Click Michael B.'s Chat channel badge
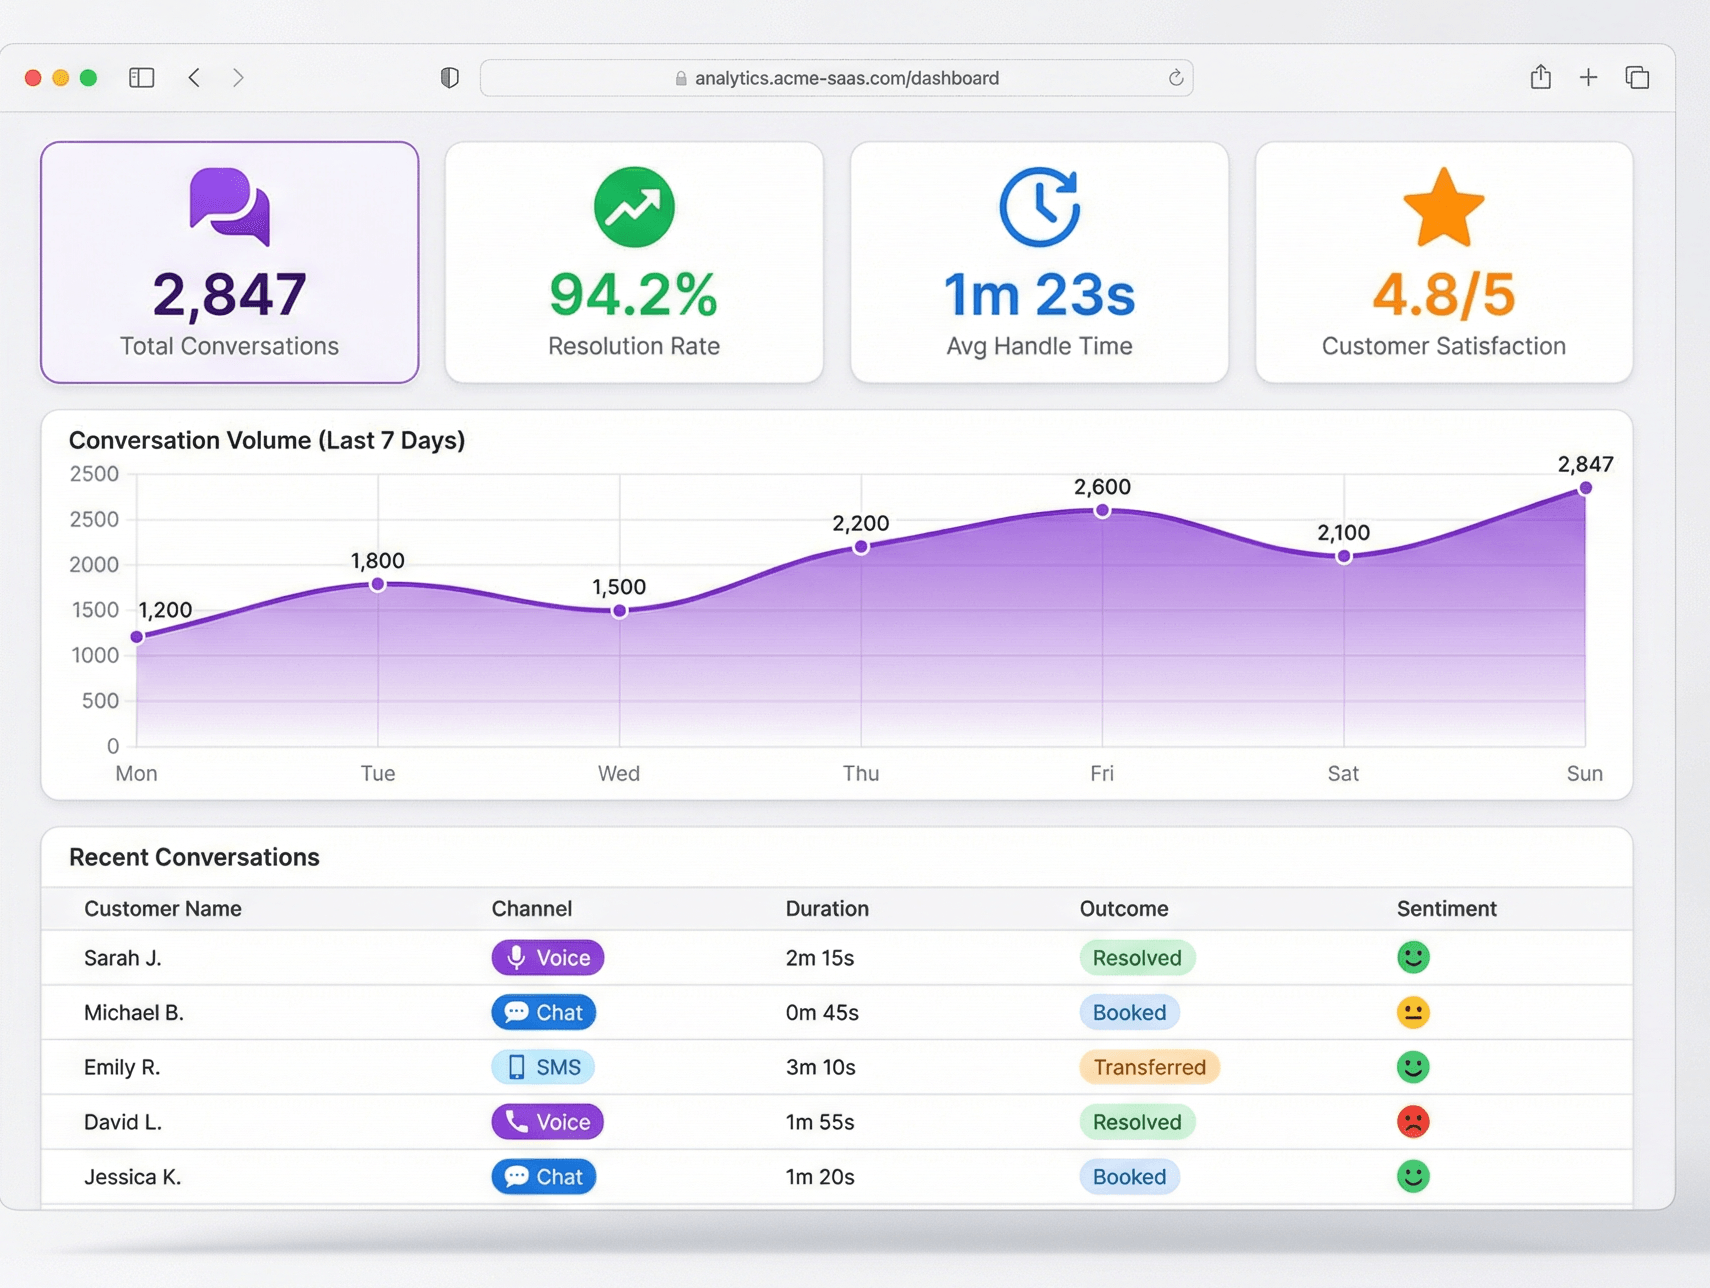Image resolution: width=1710 pixels, height=1288 pixels. click(544, 1013)
